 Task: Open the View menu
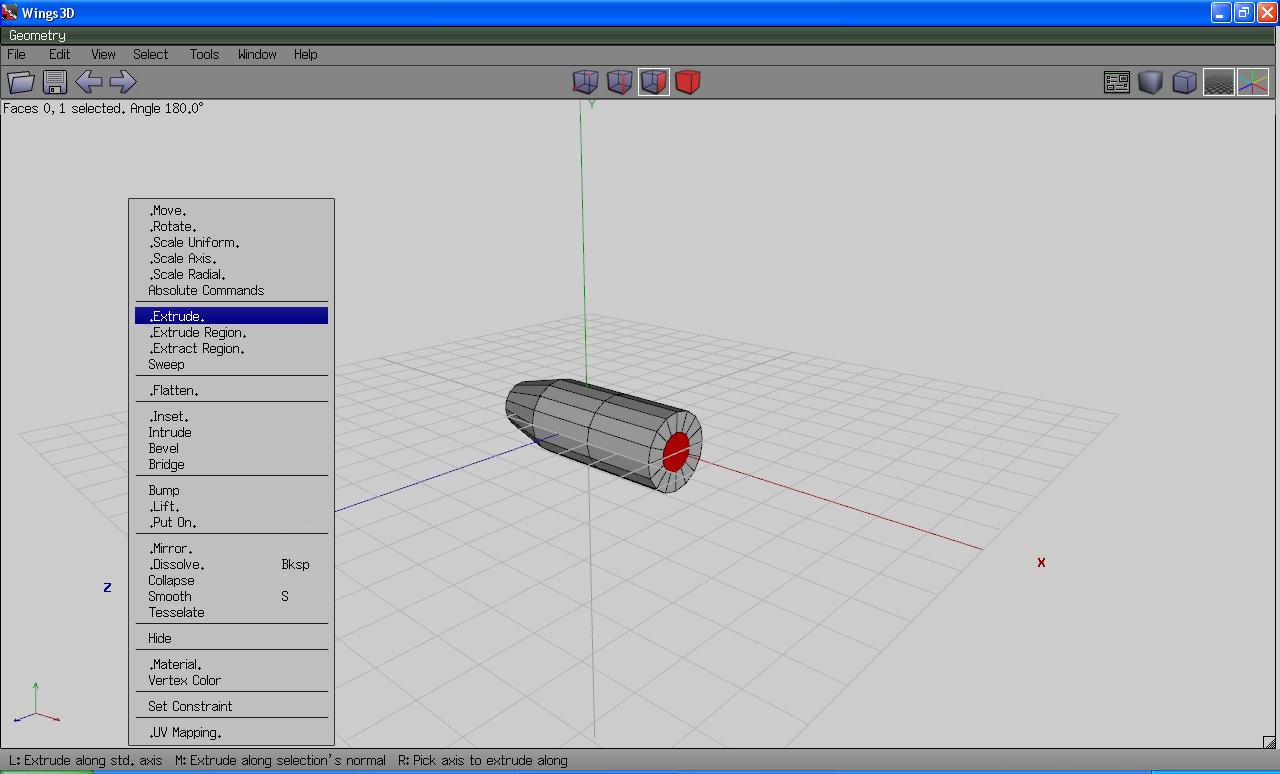coord(103,54)
